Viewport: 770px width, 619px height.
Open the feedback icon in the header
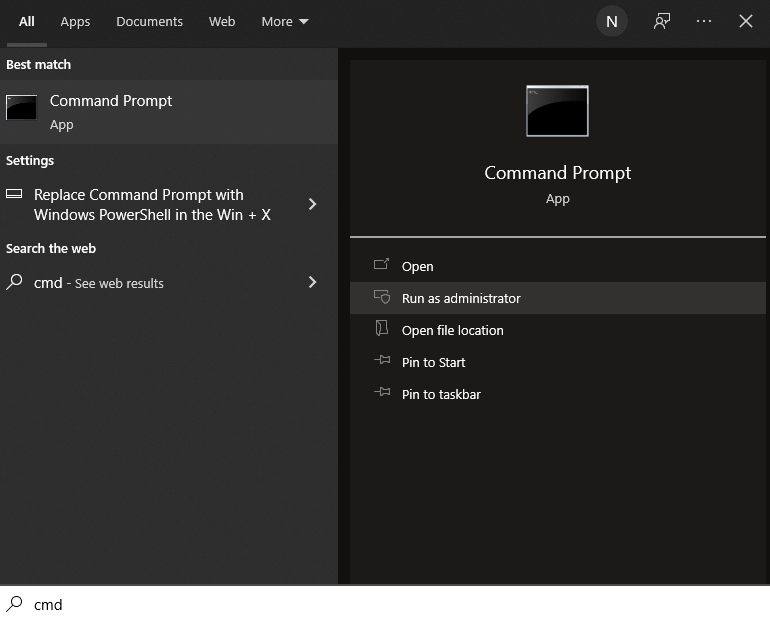[x=662, y=21]
